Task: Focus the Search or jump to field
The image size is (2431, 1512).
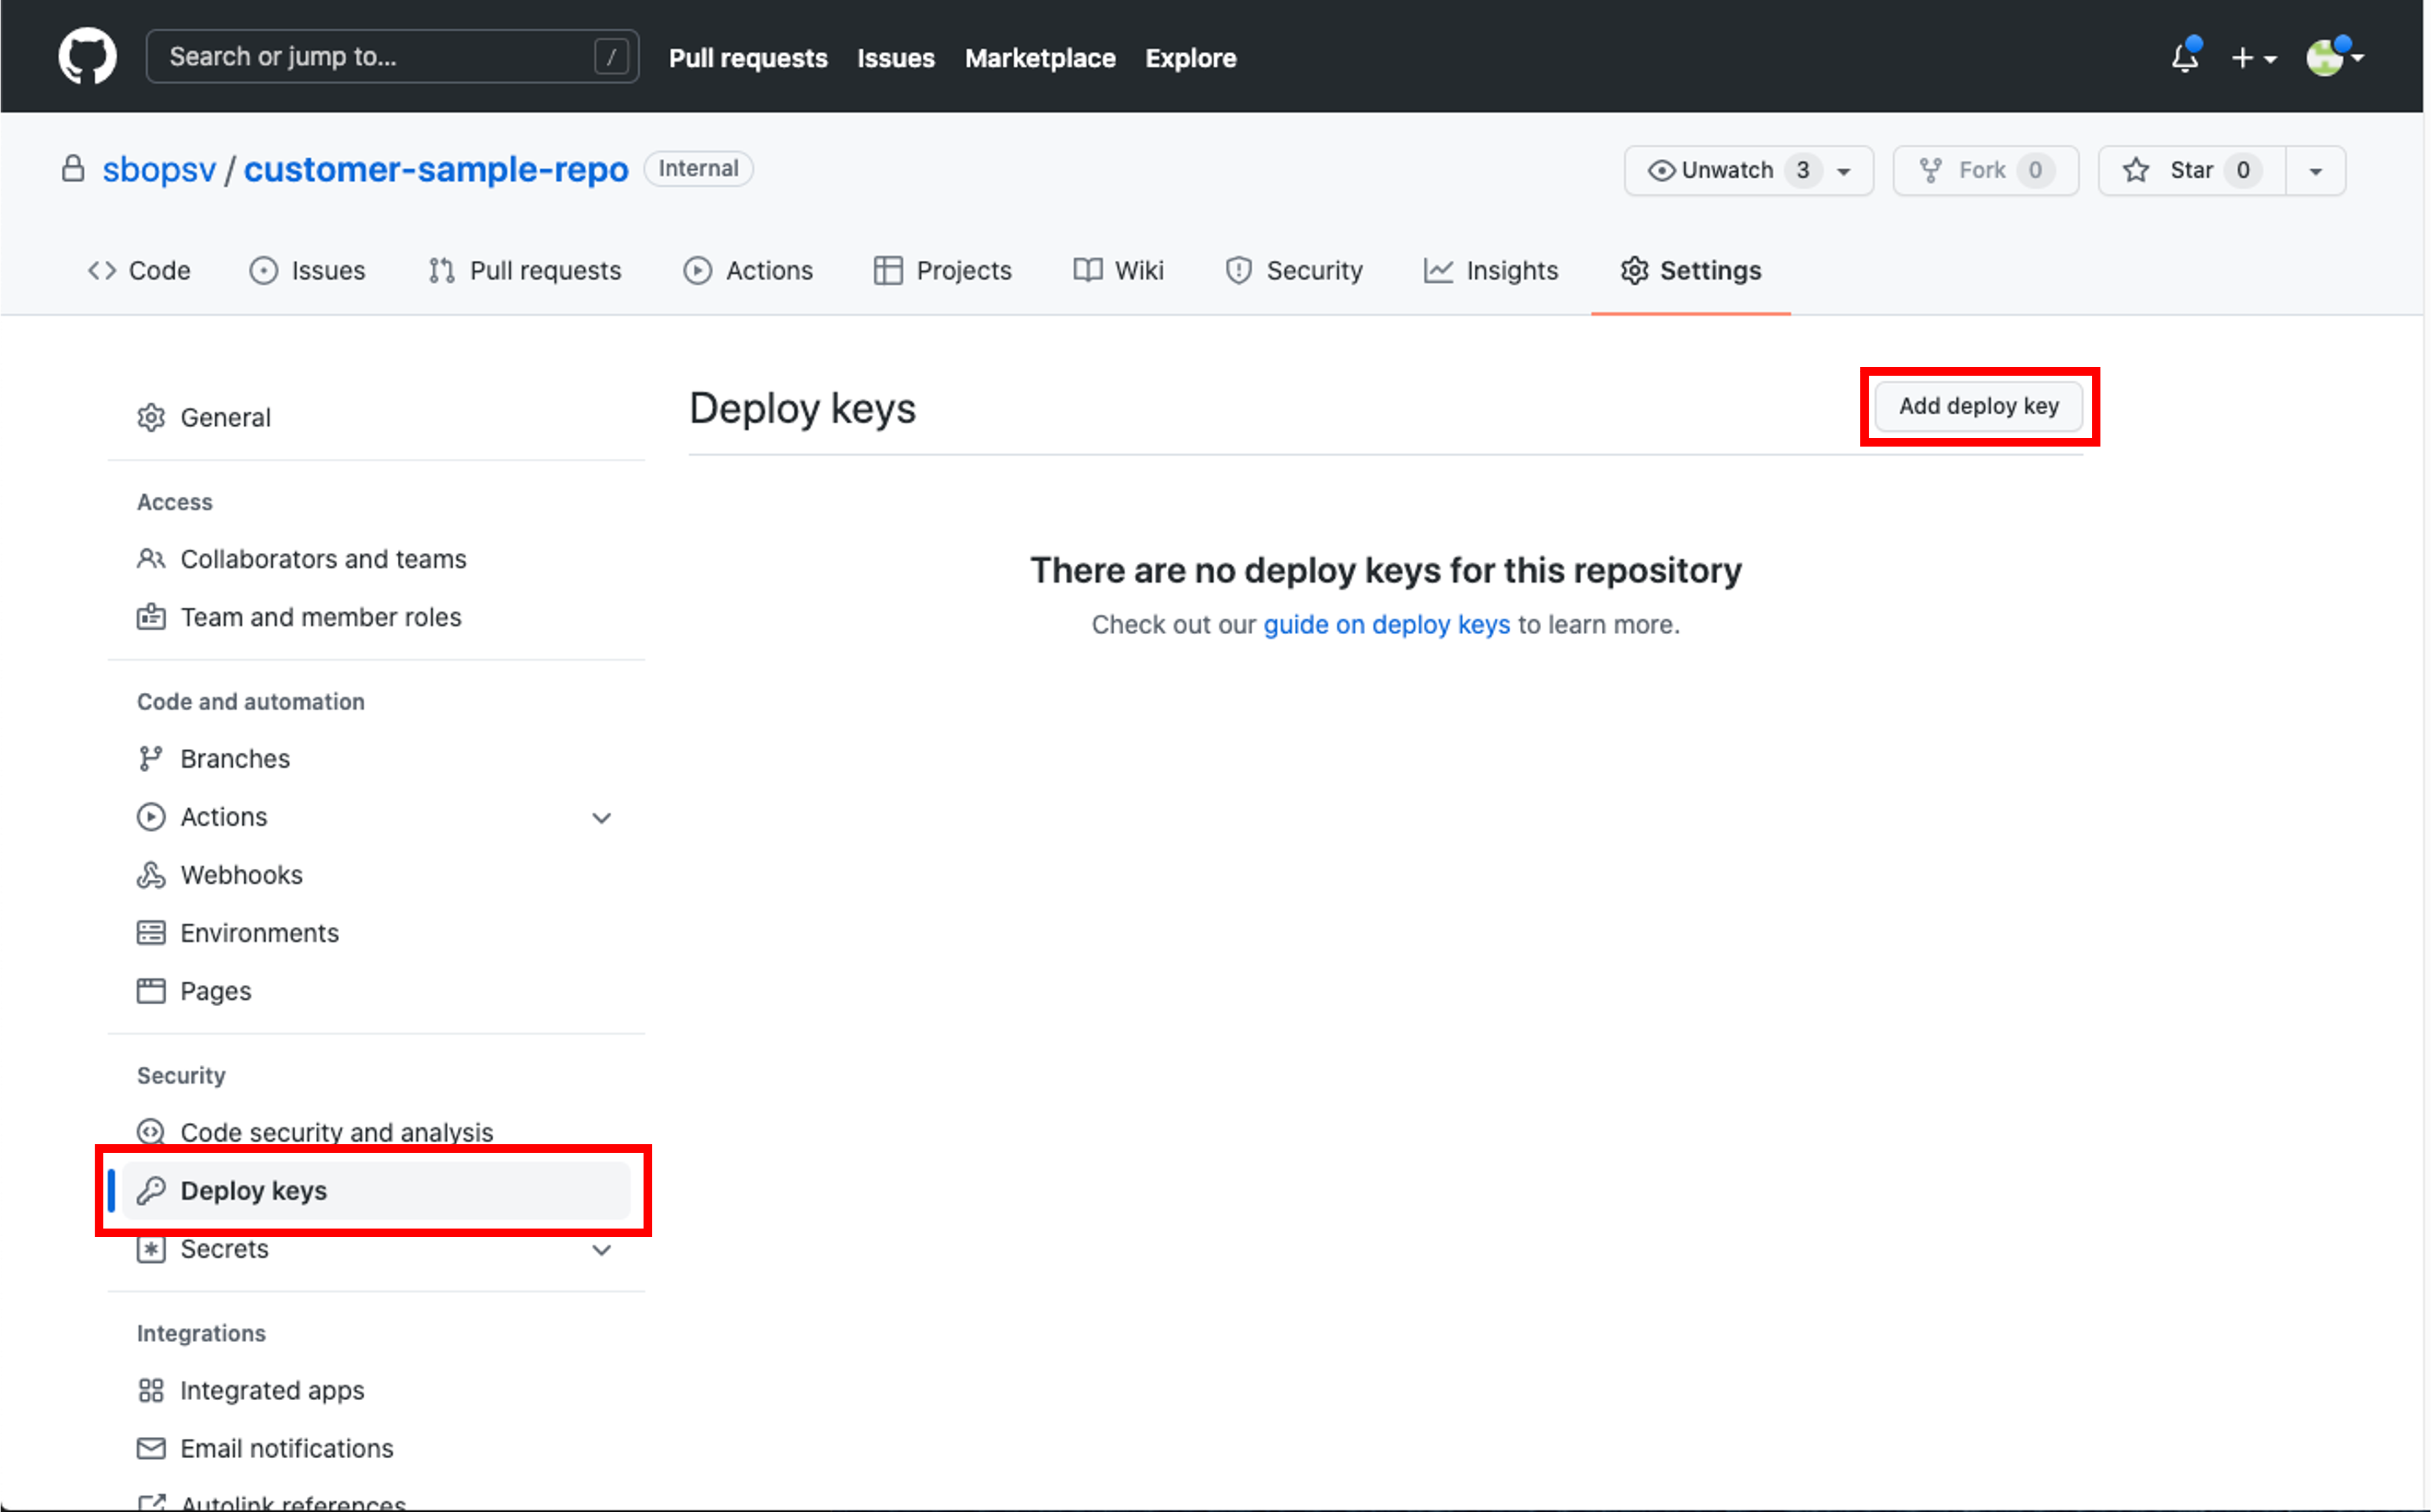Action: pos(392,56)
